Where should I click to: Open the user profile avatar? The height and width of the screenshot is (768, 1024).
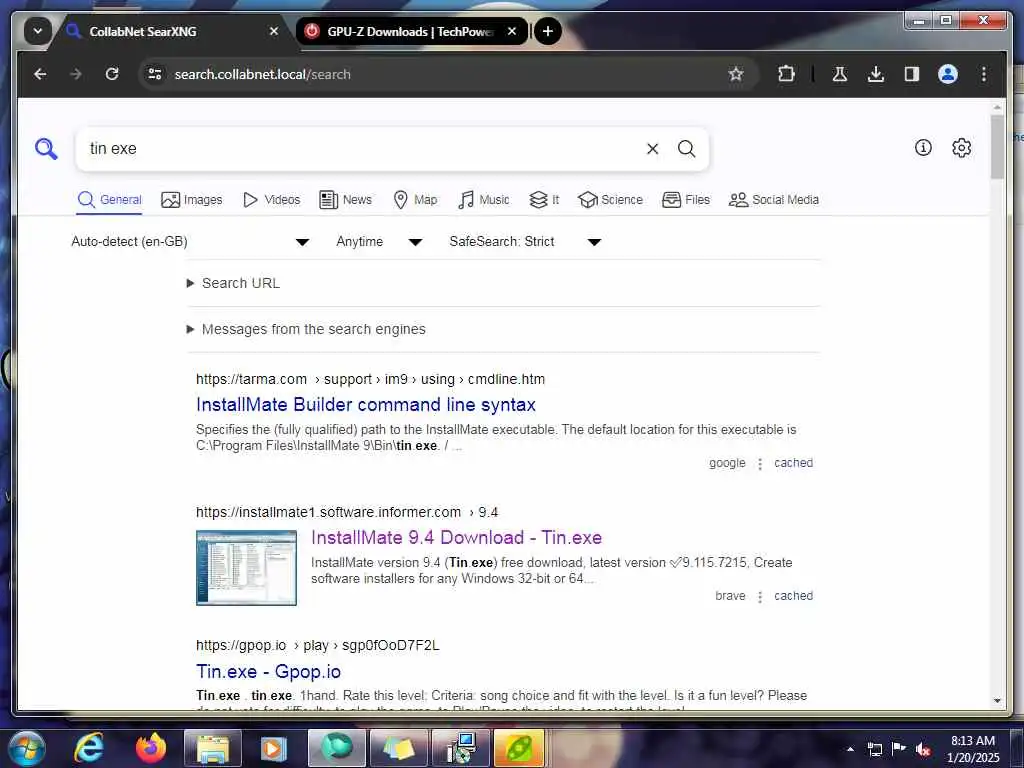[948, 74]
